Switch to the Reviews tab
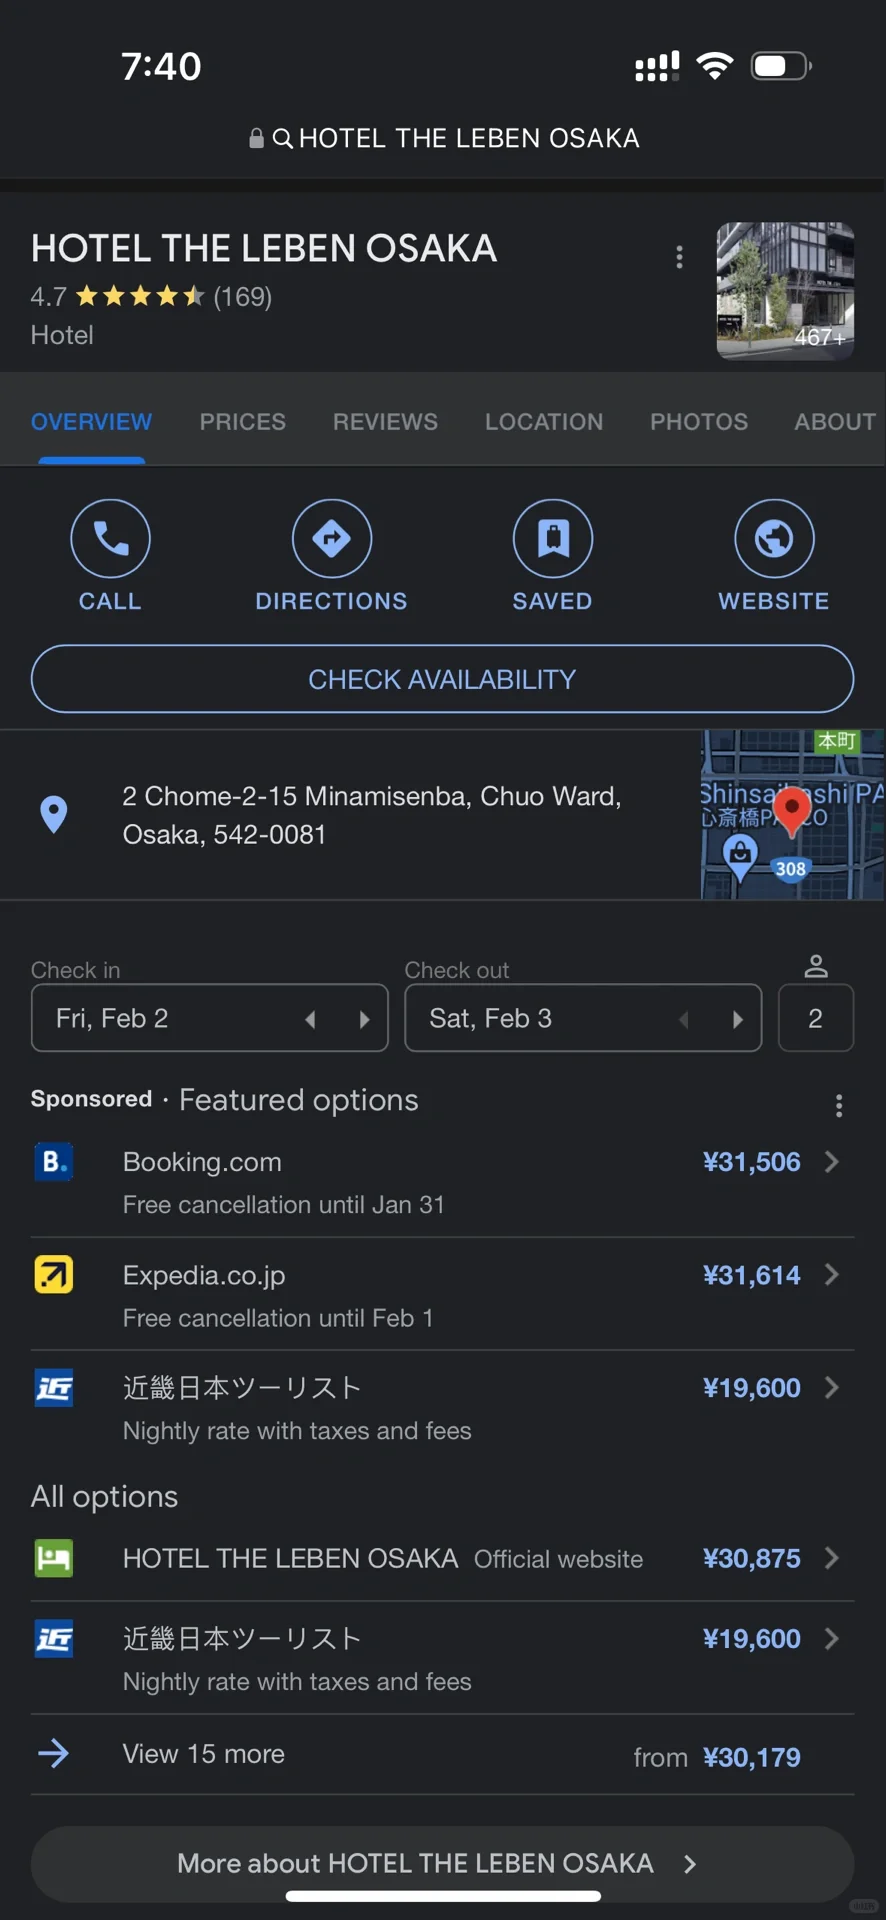886x1920 pixels. [385, 422]
